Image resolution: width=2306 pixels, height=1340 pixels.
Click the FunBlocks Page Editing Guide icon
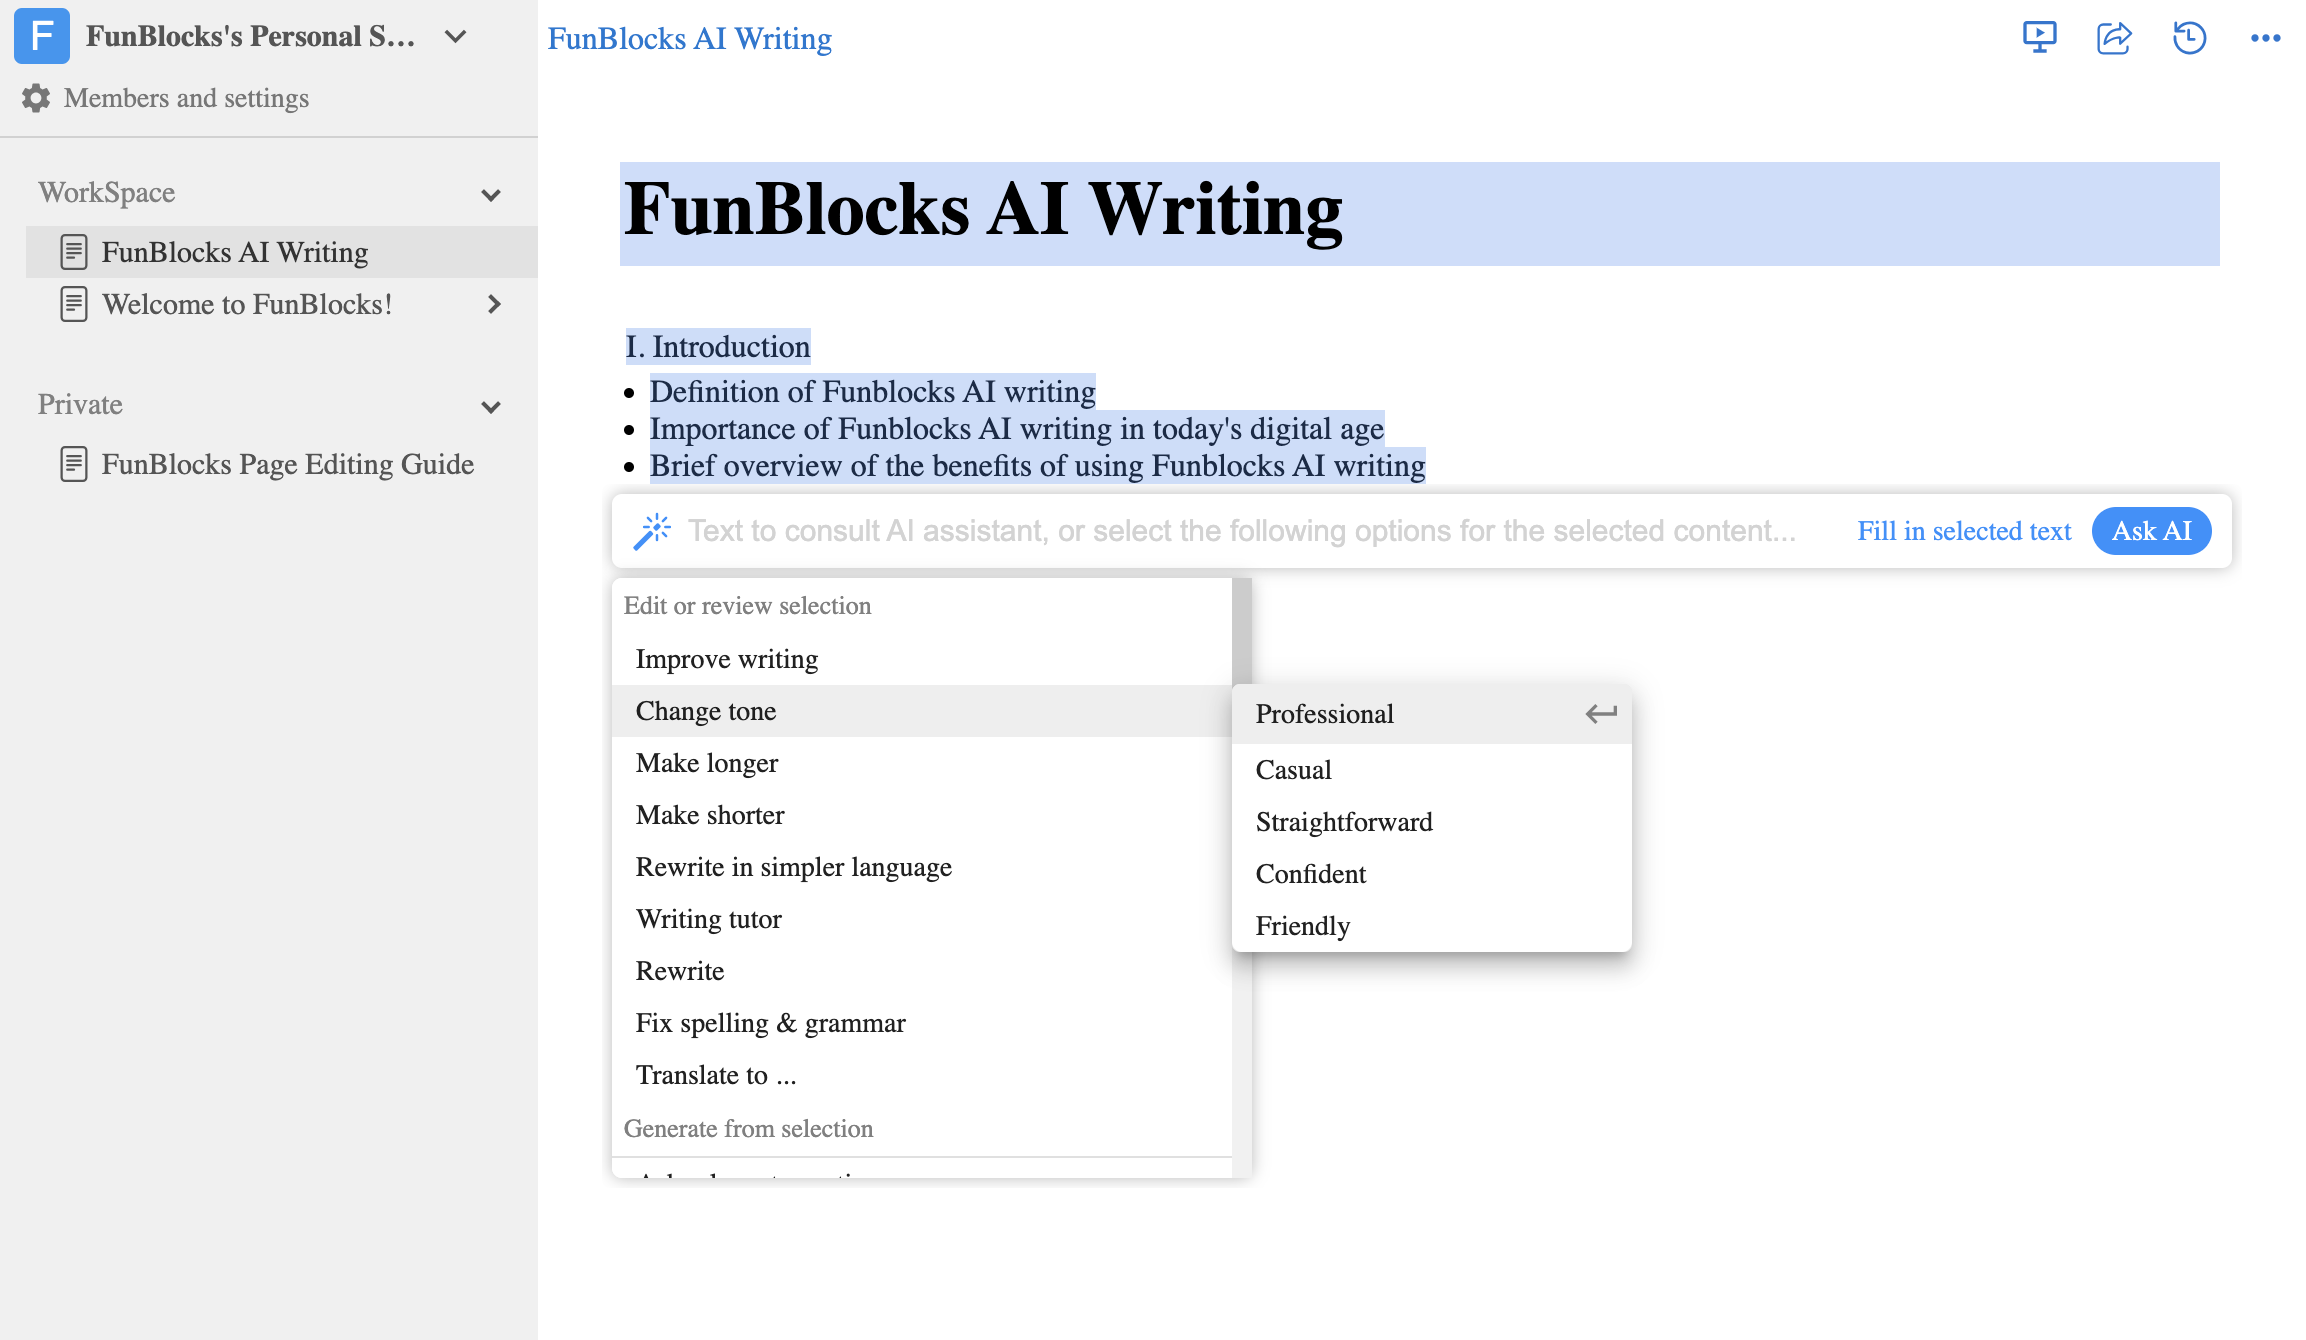74,464
